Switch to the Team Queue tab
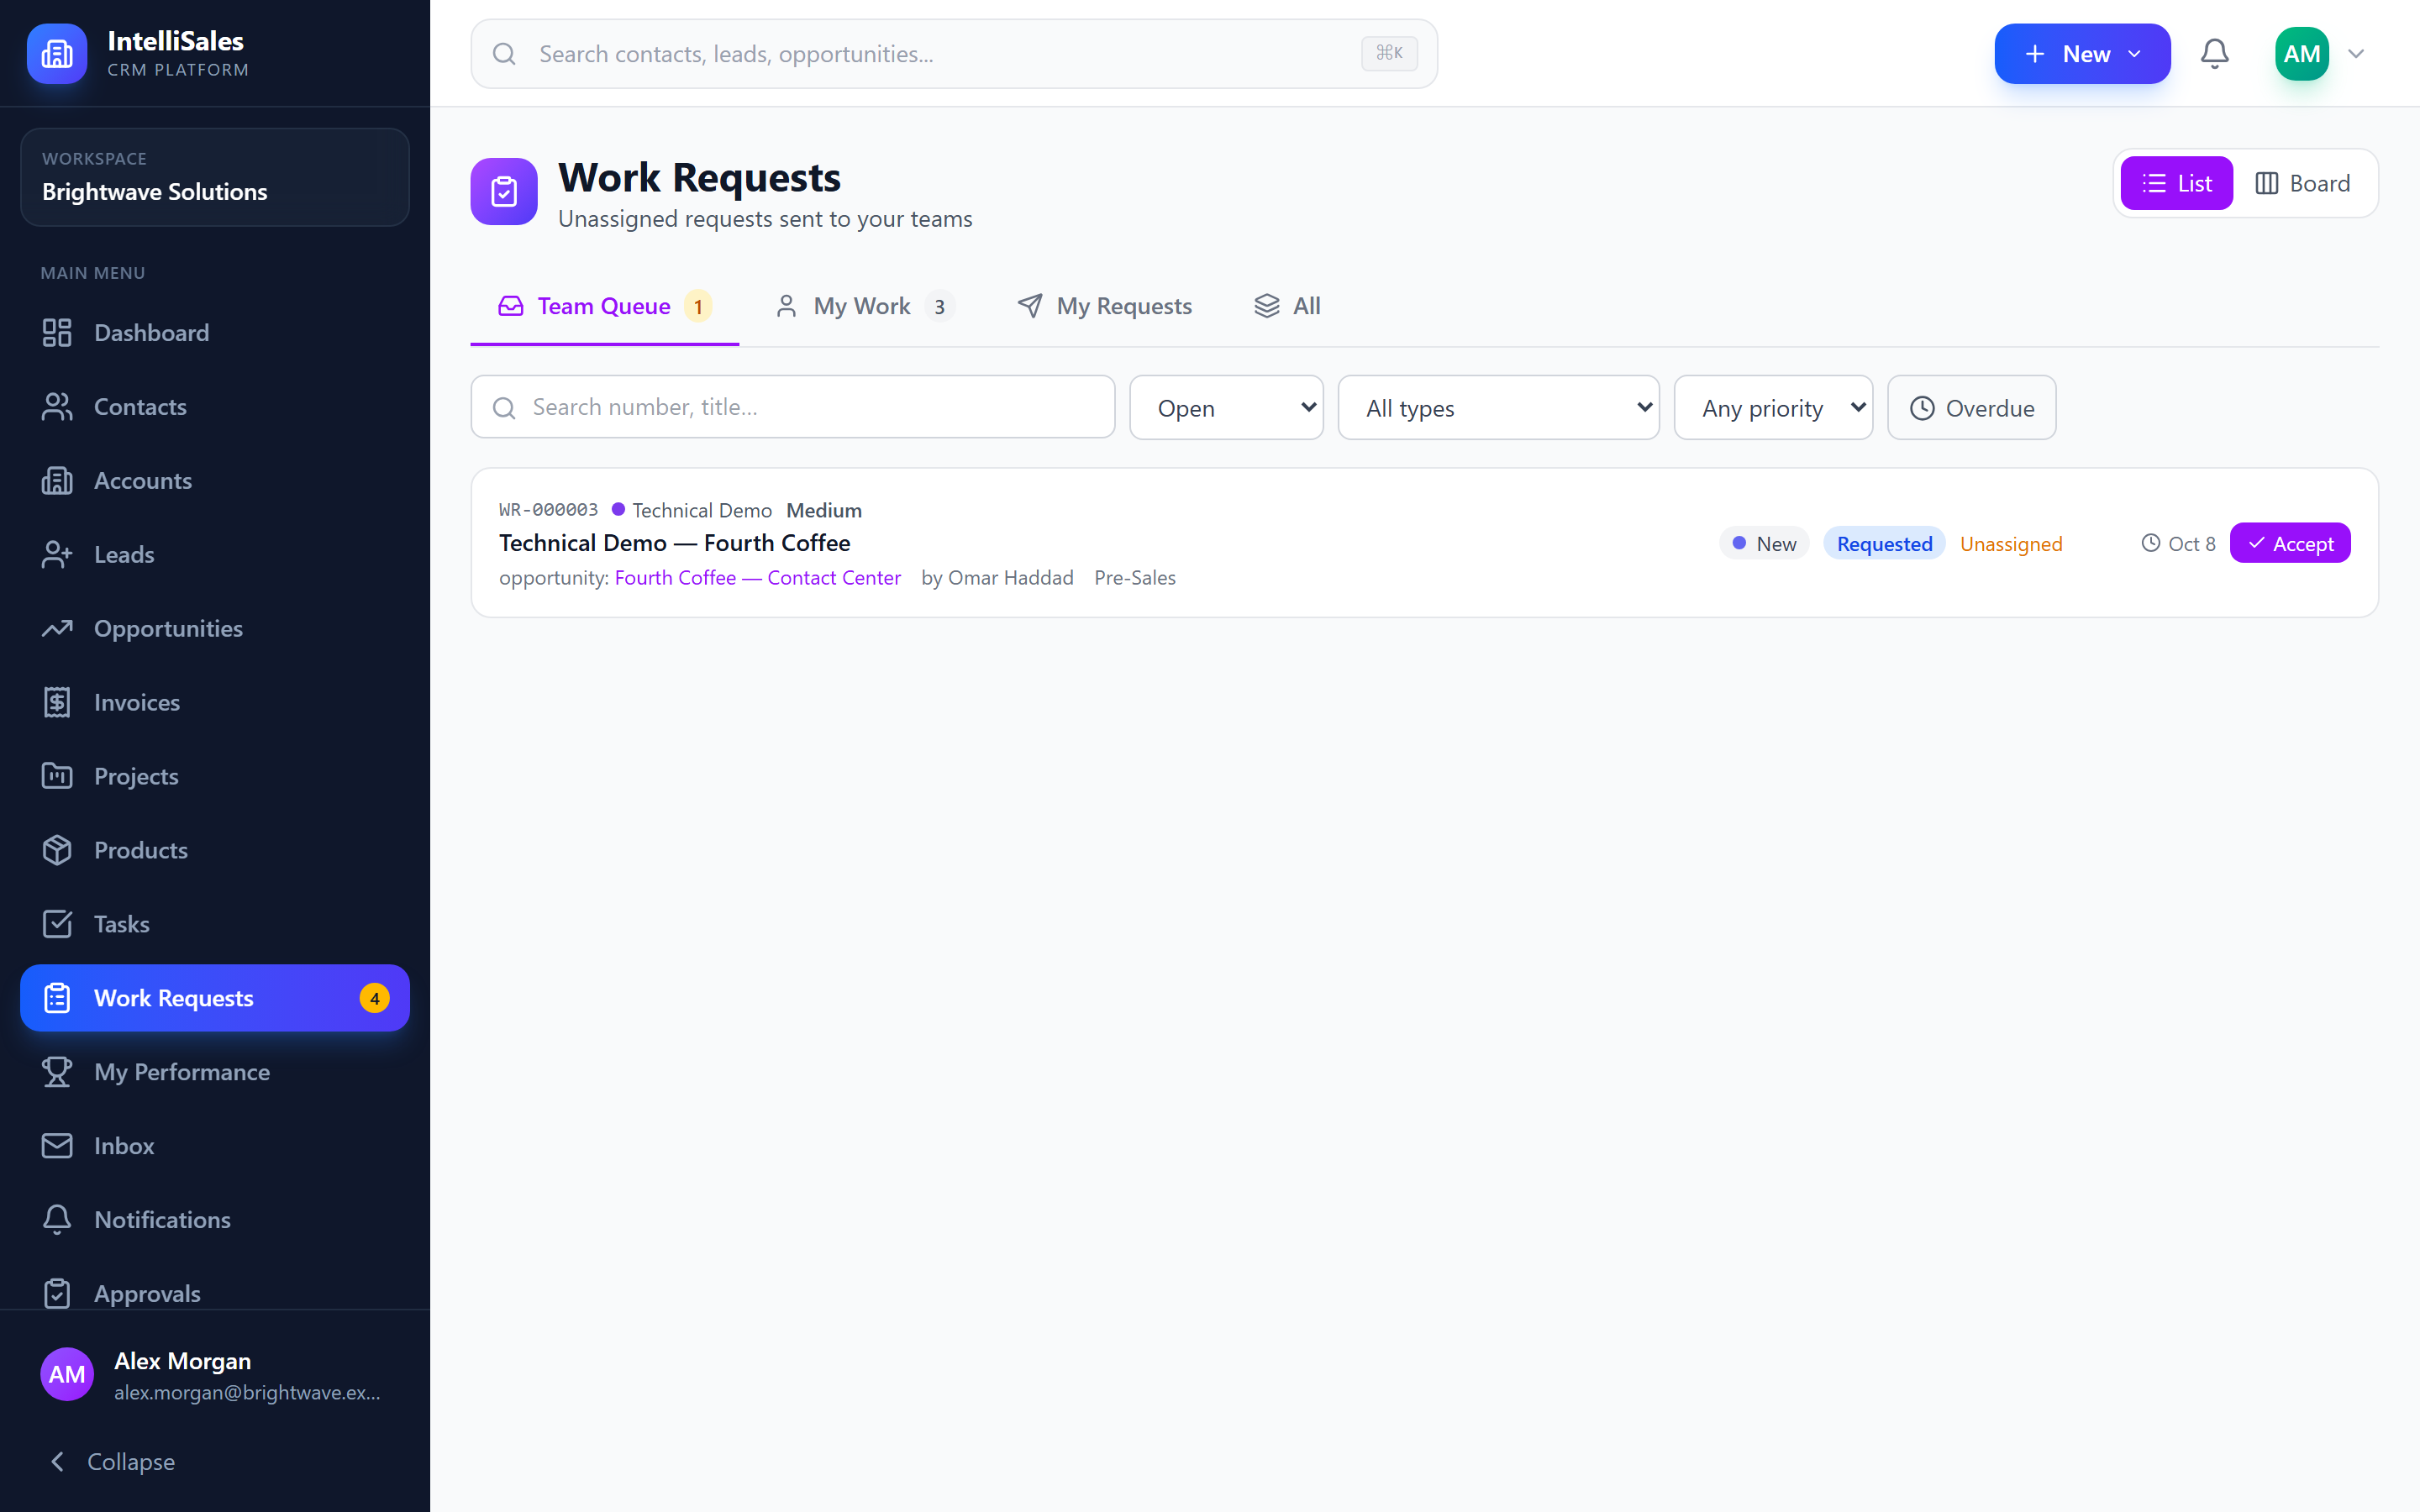This screenshot has height=1512, width=2420. click(x=604, y=306)
